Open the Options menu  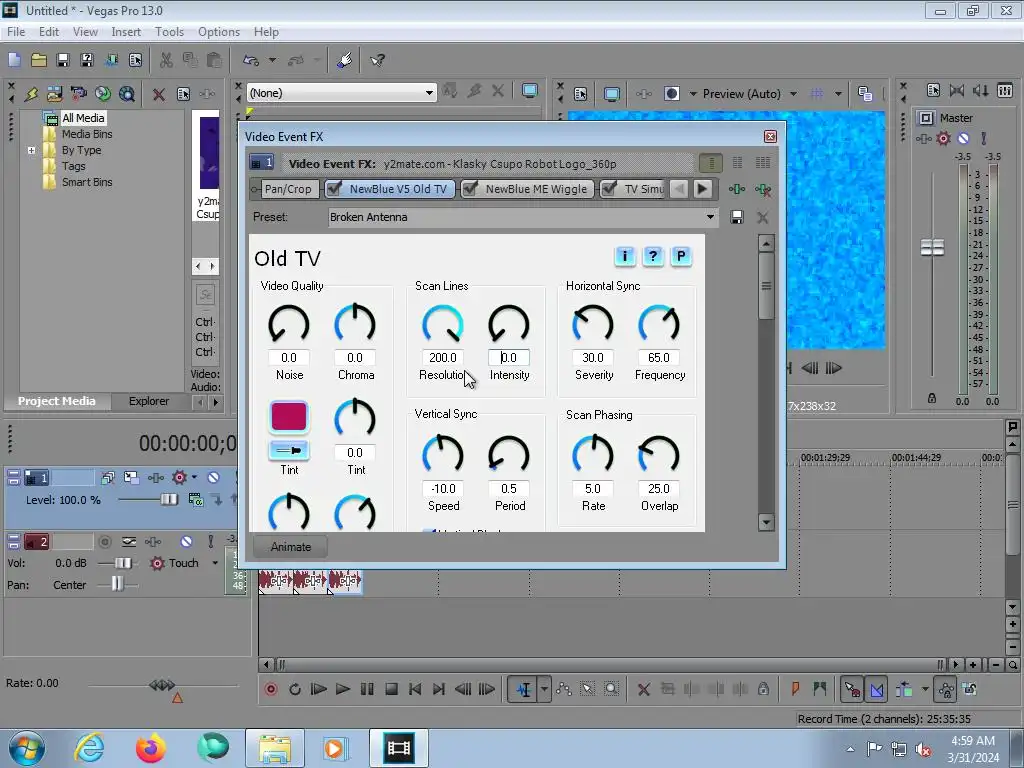point(219,32)
